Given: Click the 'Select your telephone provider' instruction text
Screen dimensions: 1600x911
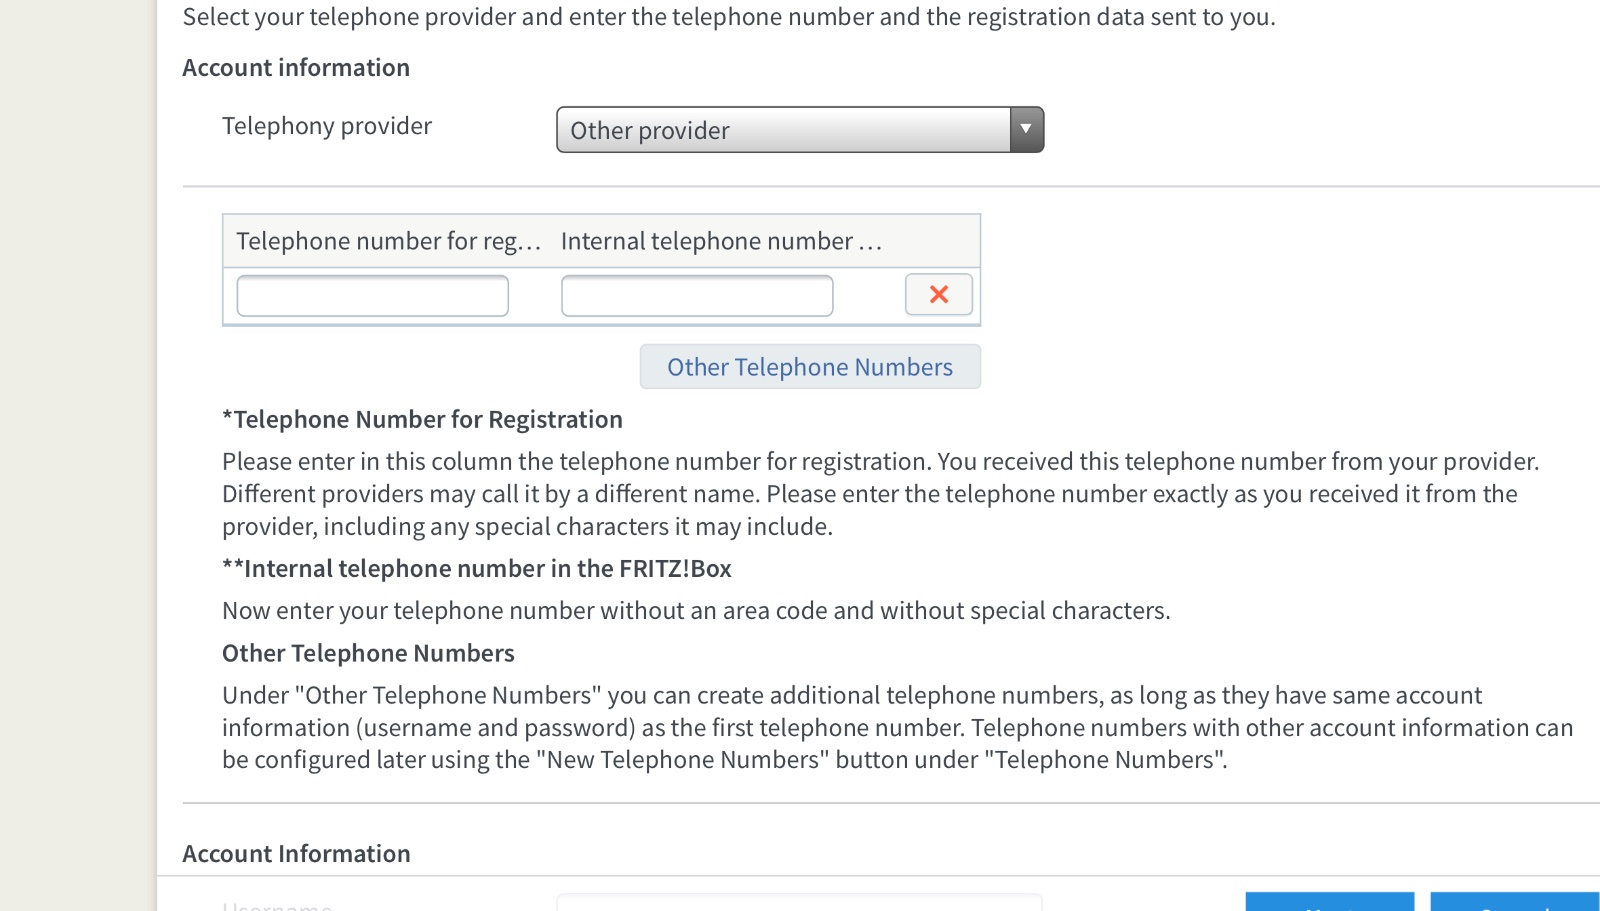Looking at the screenshot, I should pyautogui.click(x=729, y=17).
